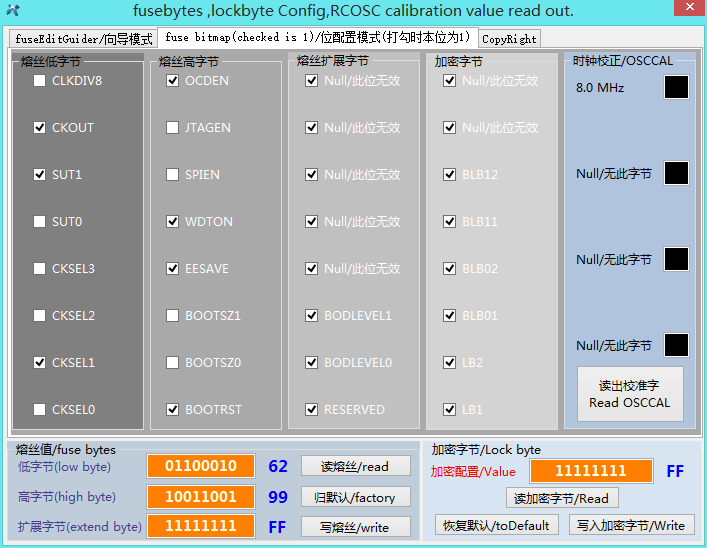Click the lock byte hex value FF

pyautogui.click(x=675, y=471)
